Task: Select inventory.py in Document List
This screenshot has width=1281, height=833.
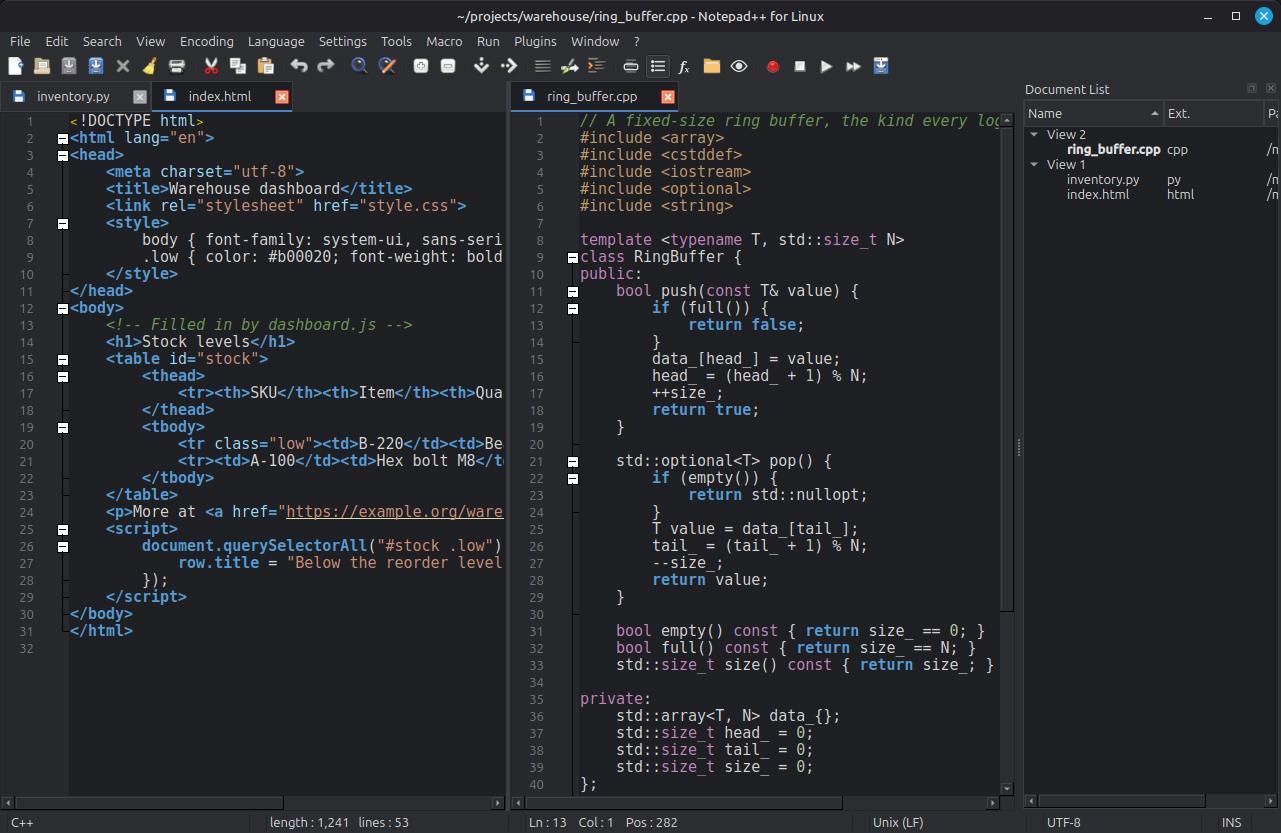Action: tap(1103, 180)
